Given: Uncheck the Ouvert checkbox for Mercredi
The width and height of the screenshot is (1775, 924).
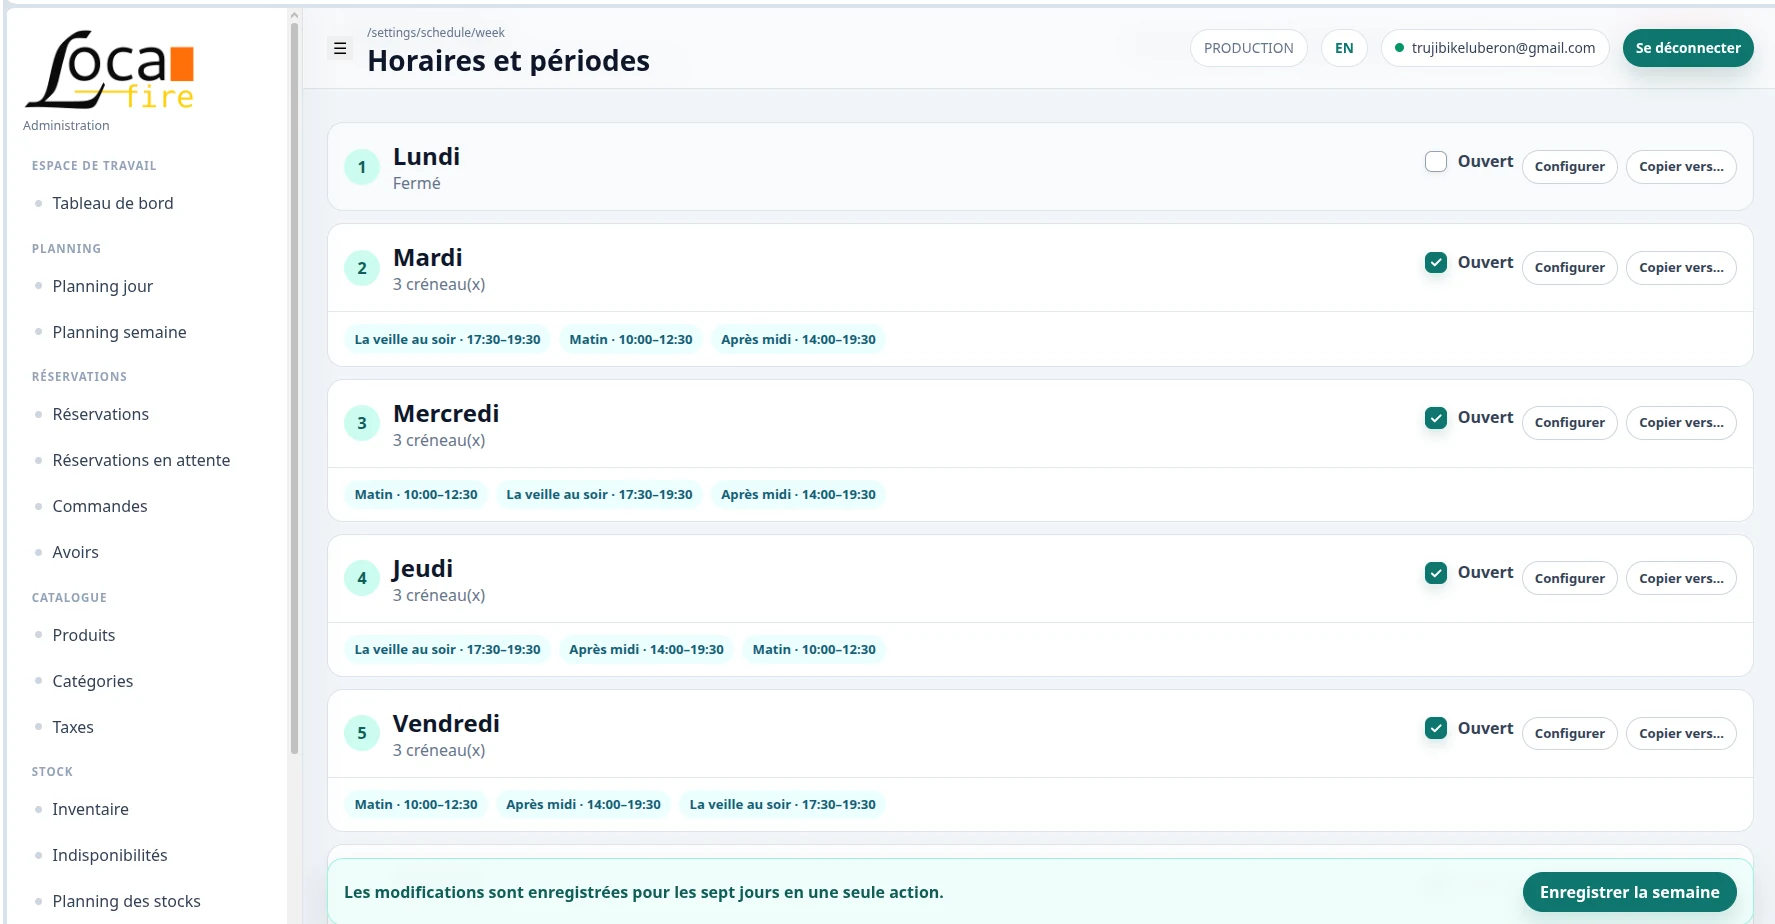Looking at the screenshot, I should tap(1436, 418).
